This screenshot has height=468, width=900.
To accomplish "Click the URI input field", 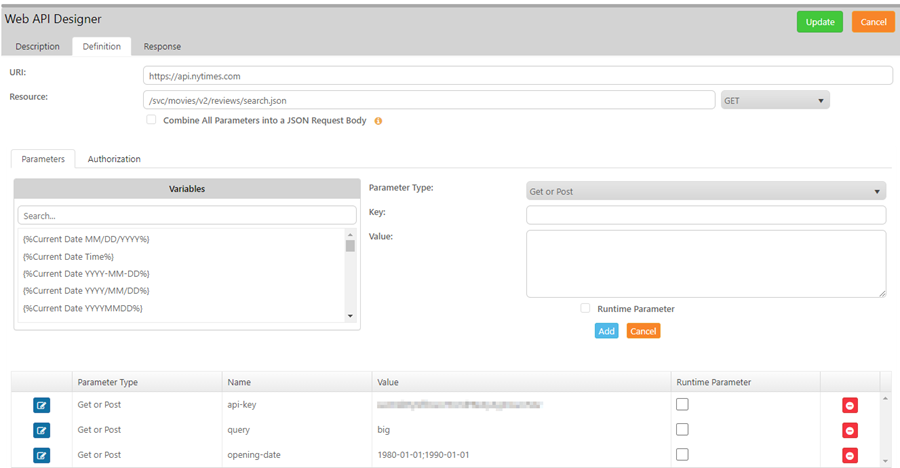I will (x=518, y=76).
